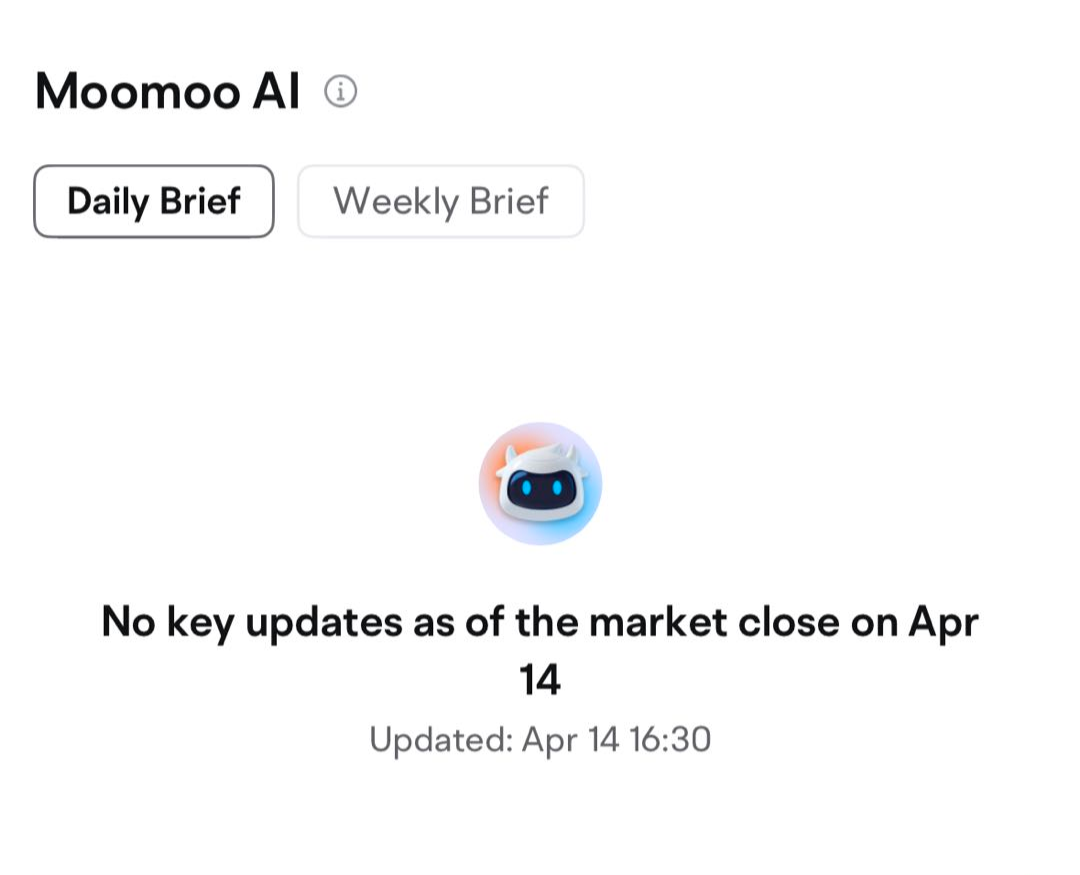Click the info icon beside Moomoo AI

click(340, 91)
